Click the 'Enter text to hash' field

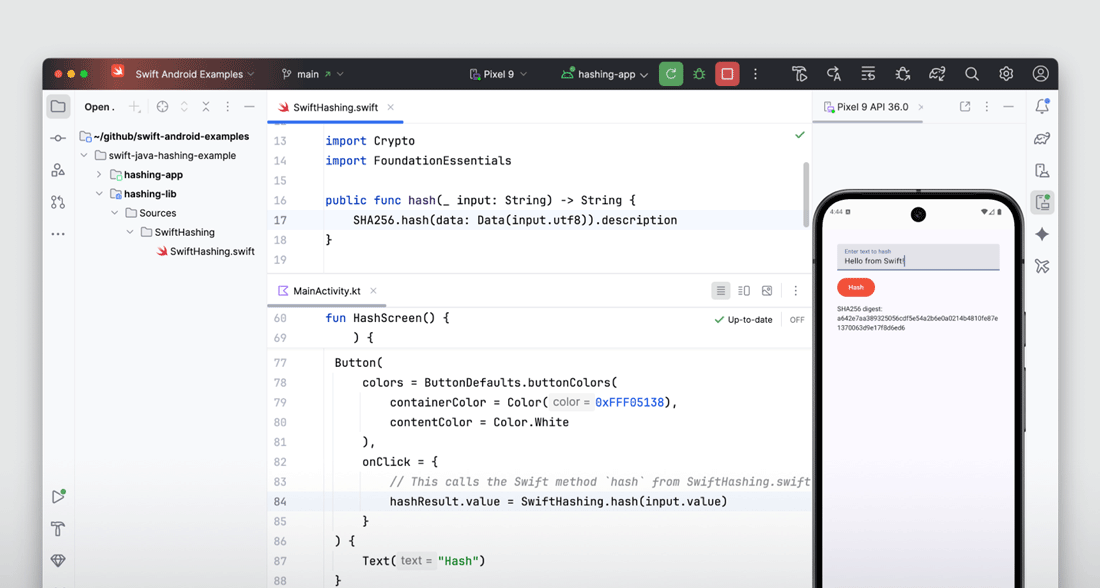(917, 257)
